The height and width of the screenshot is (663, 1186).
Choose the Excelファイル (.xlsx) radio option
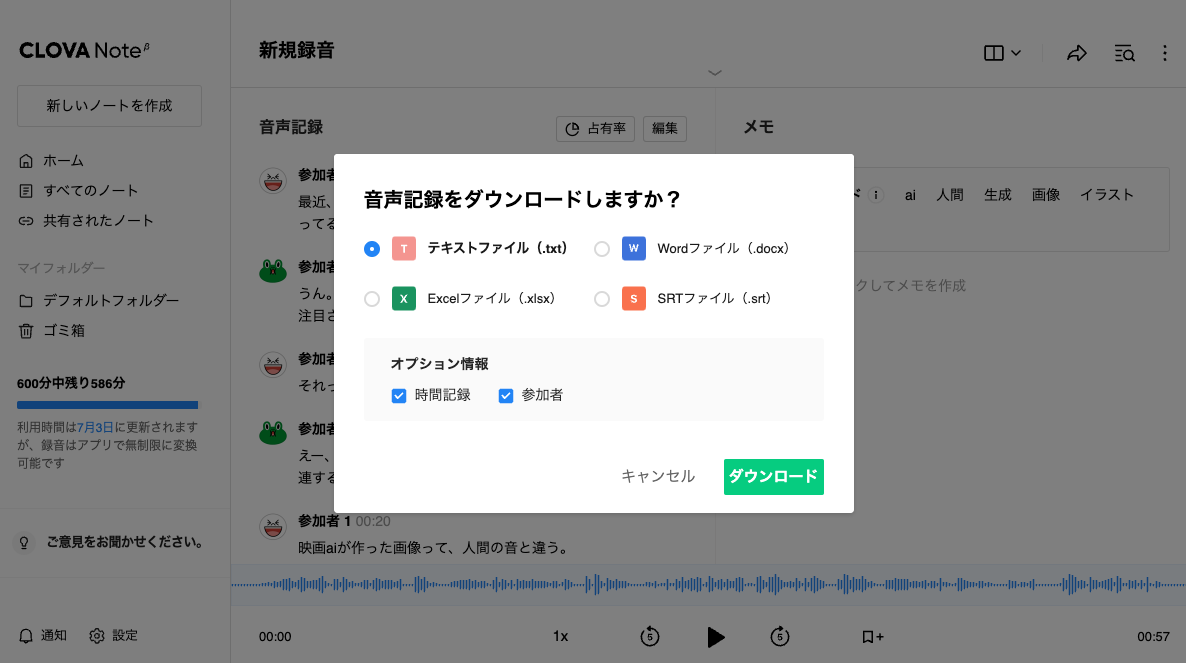coord(372,299)
